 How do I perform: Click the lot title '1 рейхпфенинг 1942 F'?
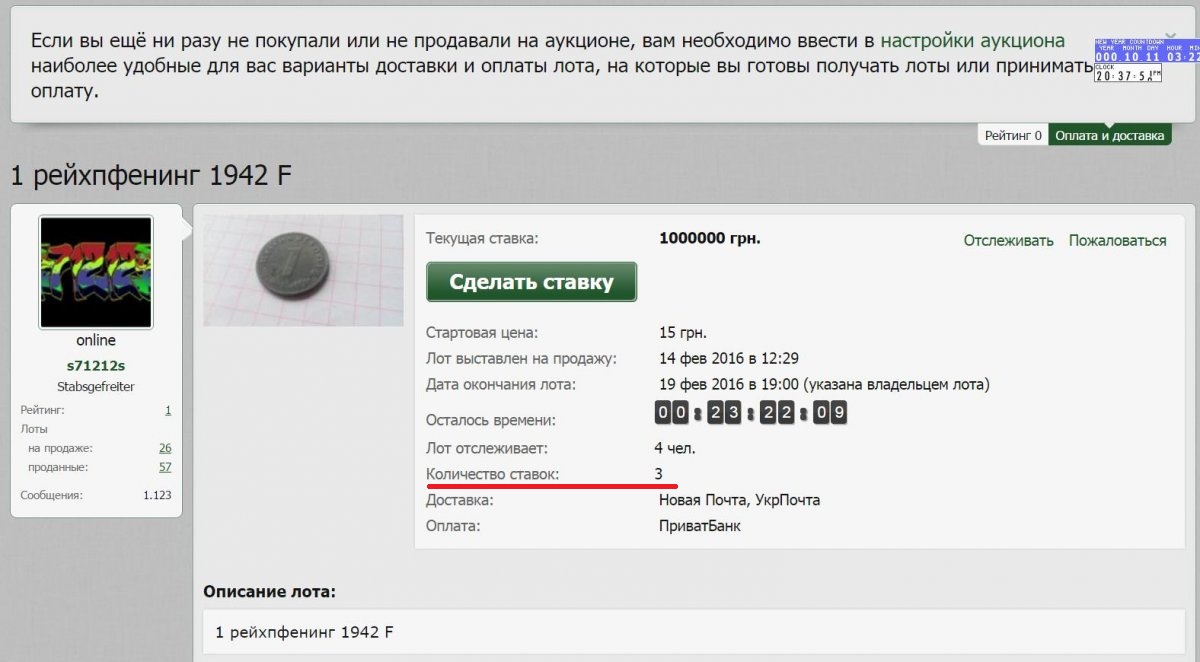click(x=151, y=176)
